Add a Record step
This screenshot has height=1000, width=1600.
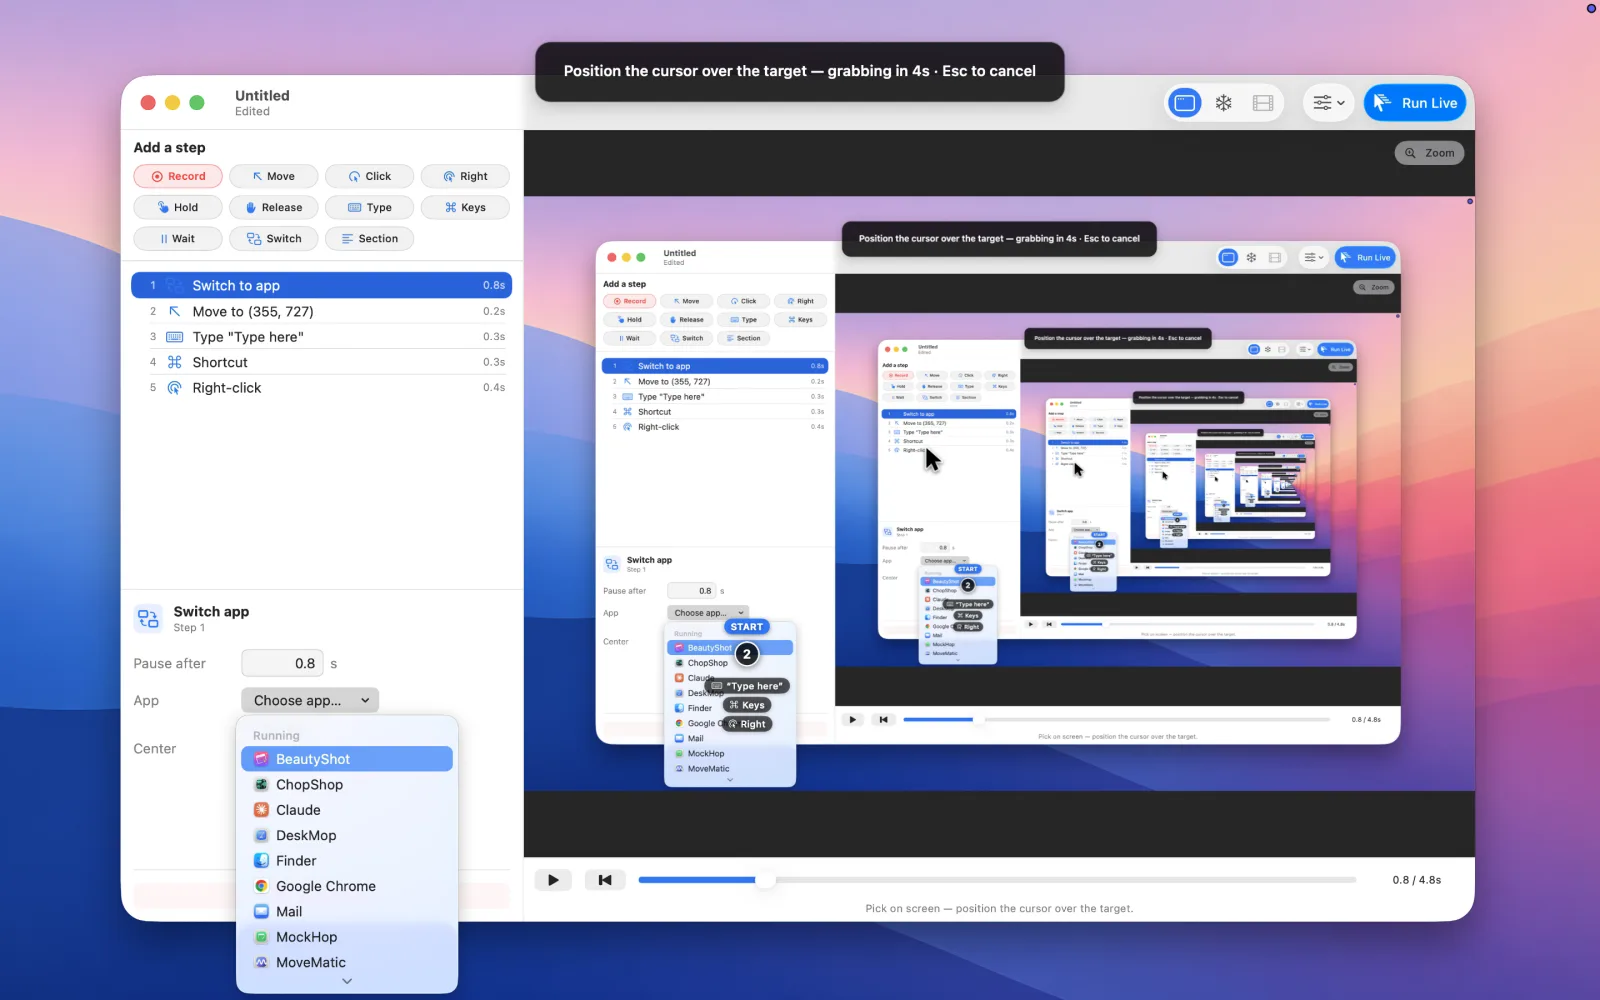(178, 176)
